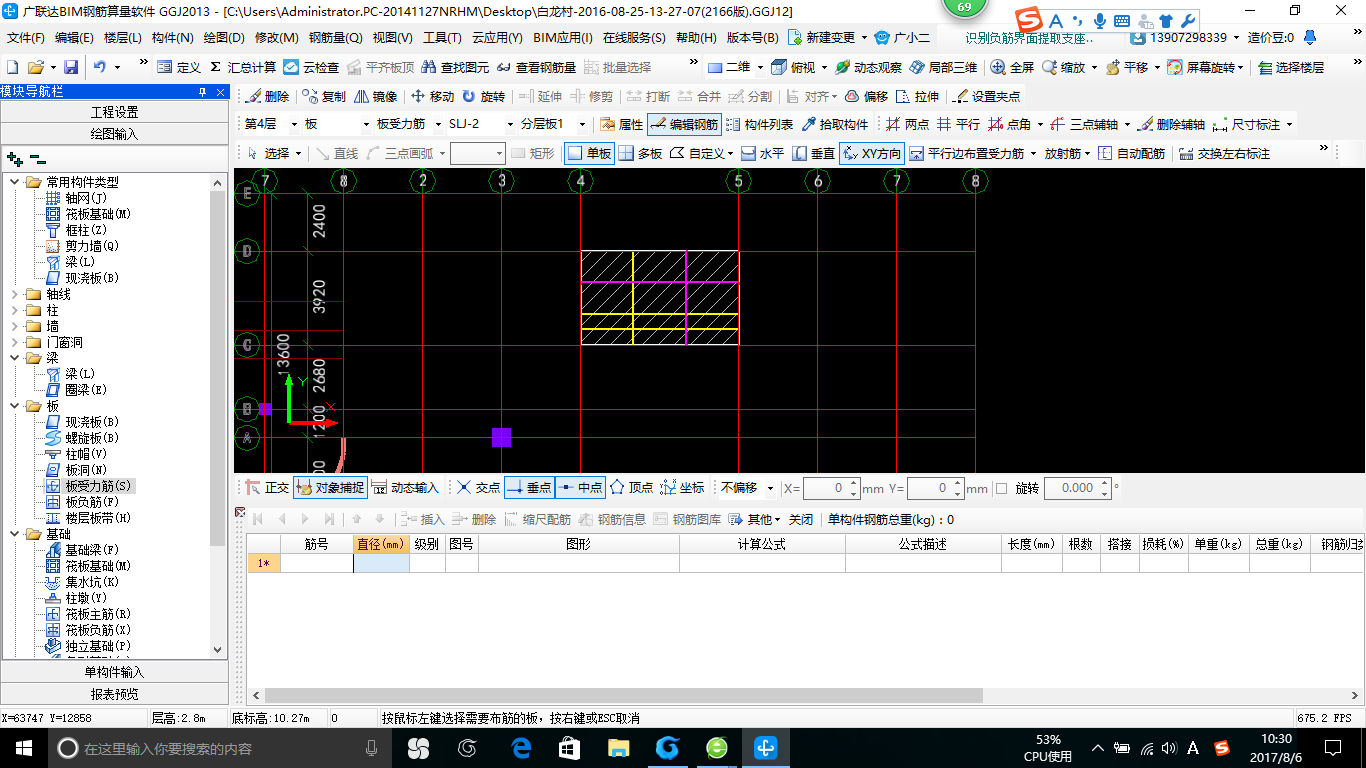Open 属性 properties panel
Image resolution: width=1366 pixels, height=768 pixels.
pos(621,125)
